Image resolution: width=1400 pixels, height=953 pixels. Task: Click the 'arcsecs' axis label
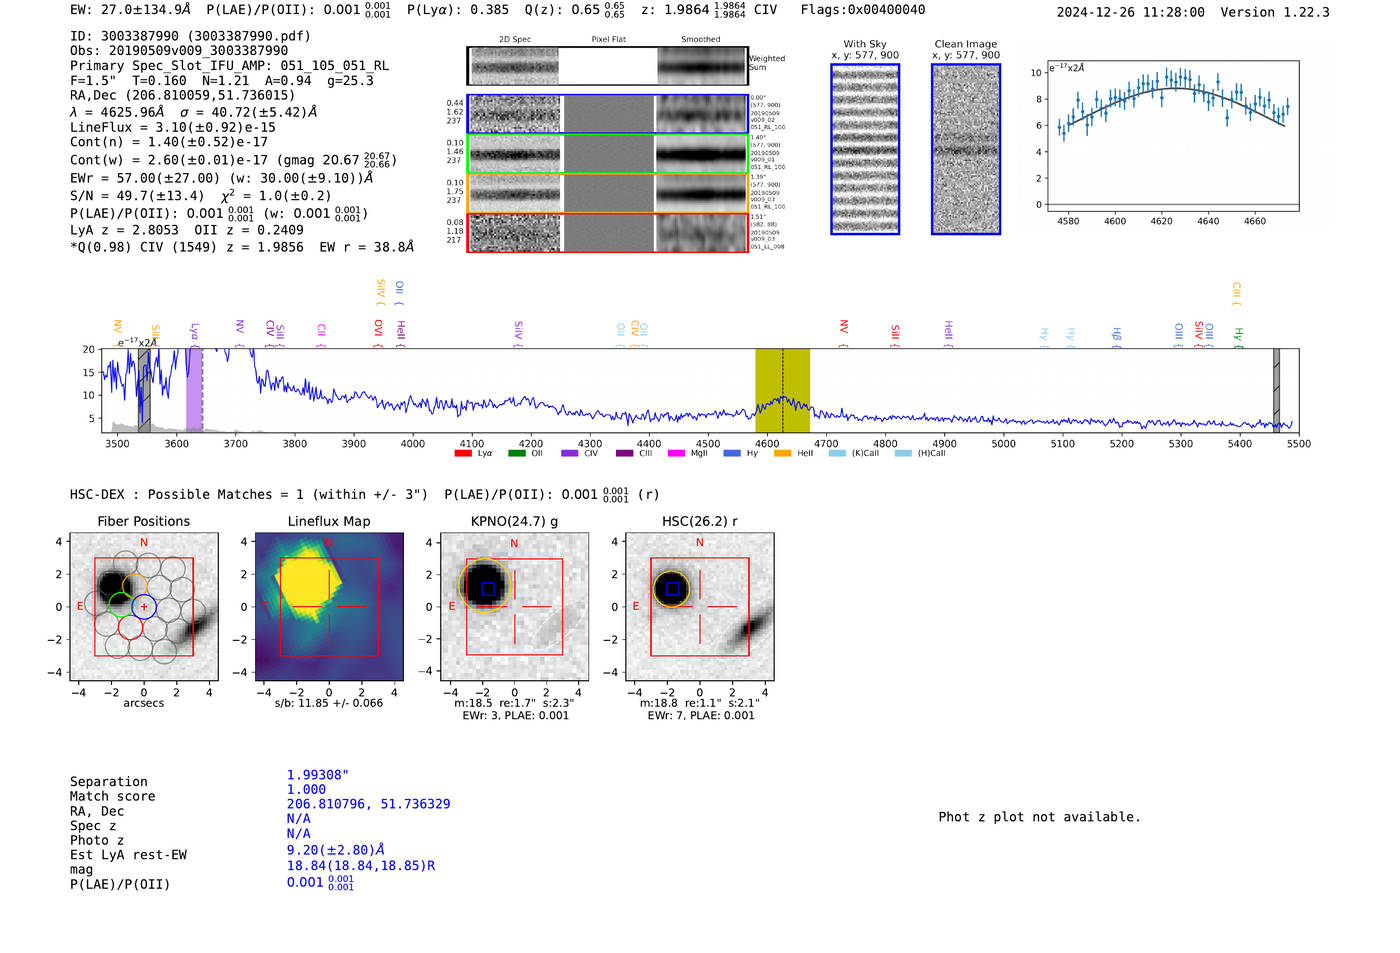tap(144, 703)
